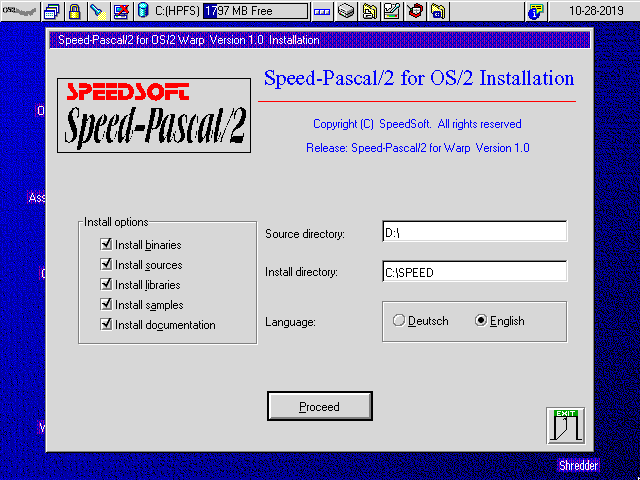Open the drives icon in WarpCenter tray

click(x=346, y=11)
